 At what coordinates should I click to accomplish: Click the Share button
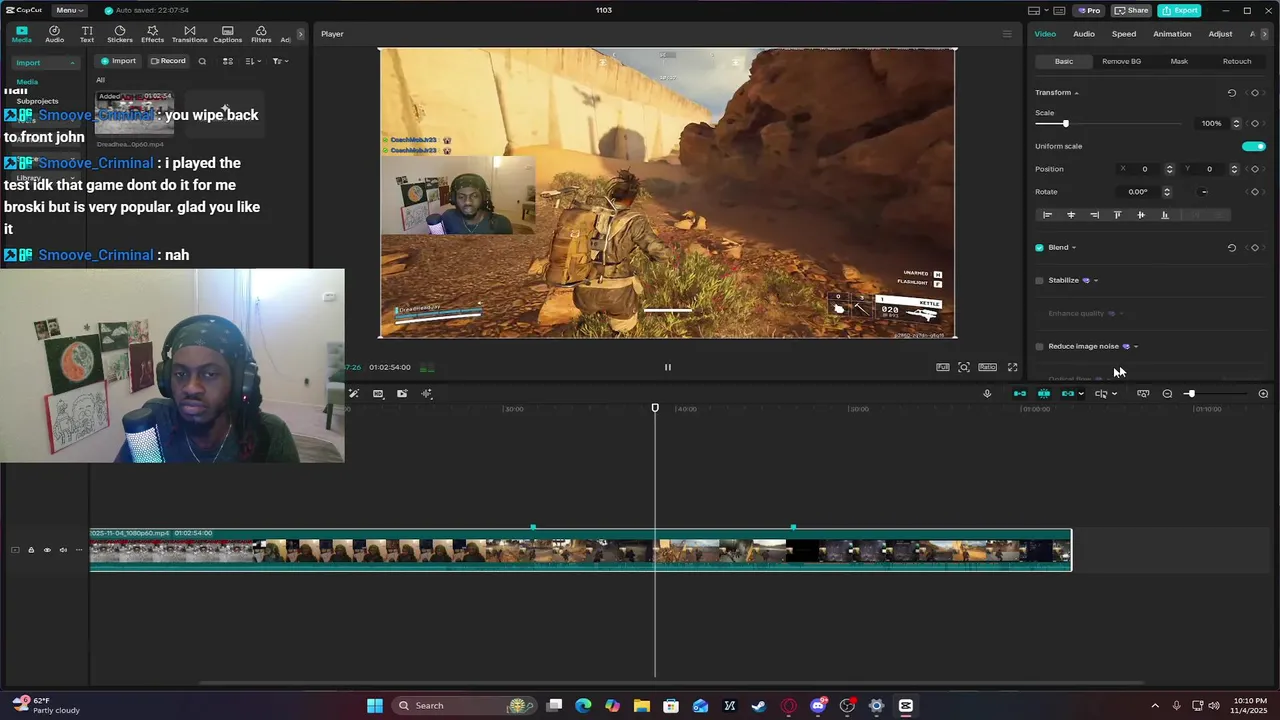1131,10
